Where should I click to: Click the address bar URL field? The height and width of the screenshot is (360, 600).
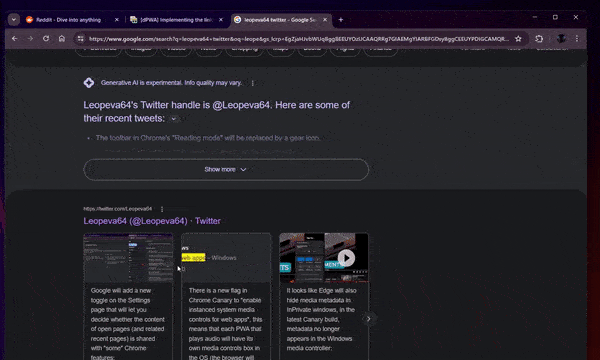[x=298, y=39]
